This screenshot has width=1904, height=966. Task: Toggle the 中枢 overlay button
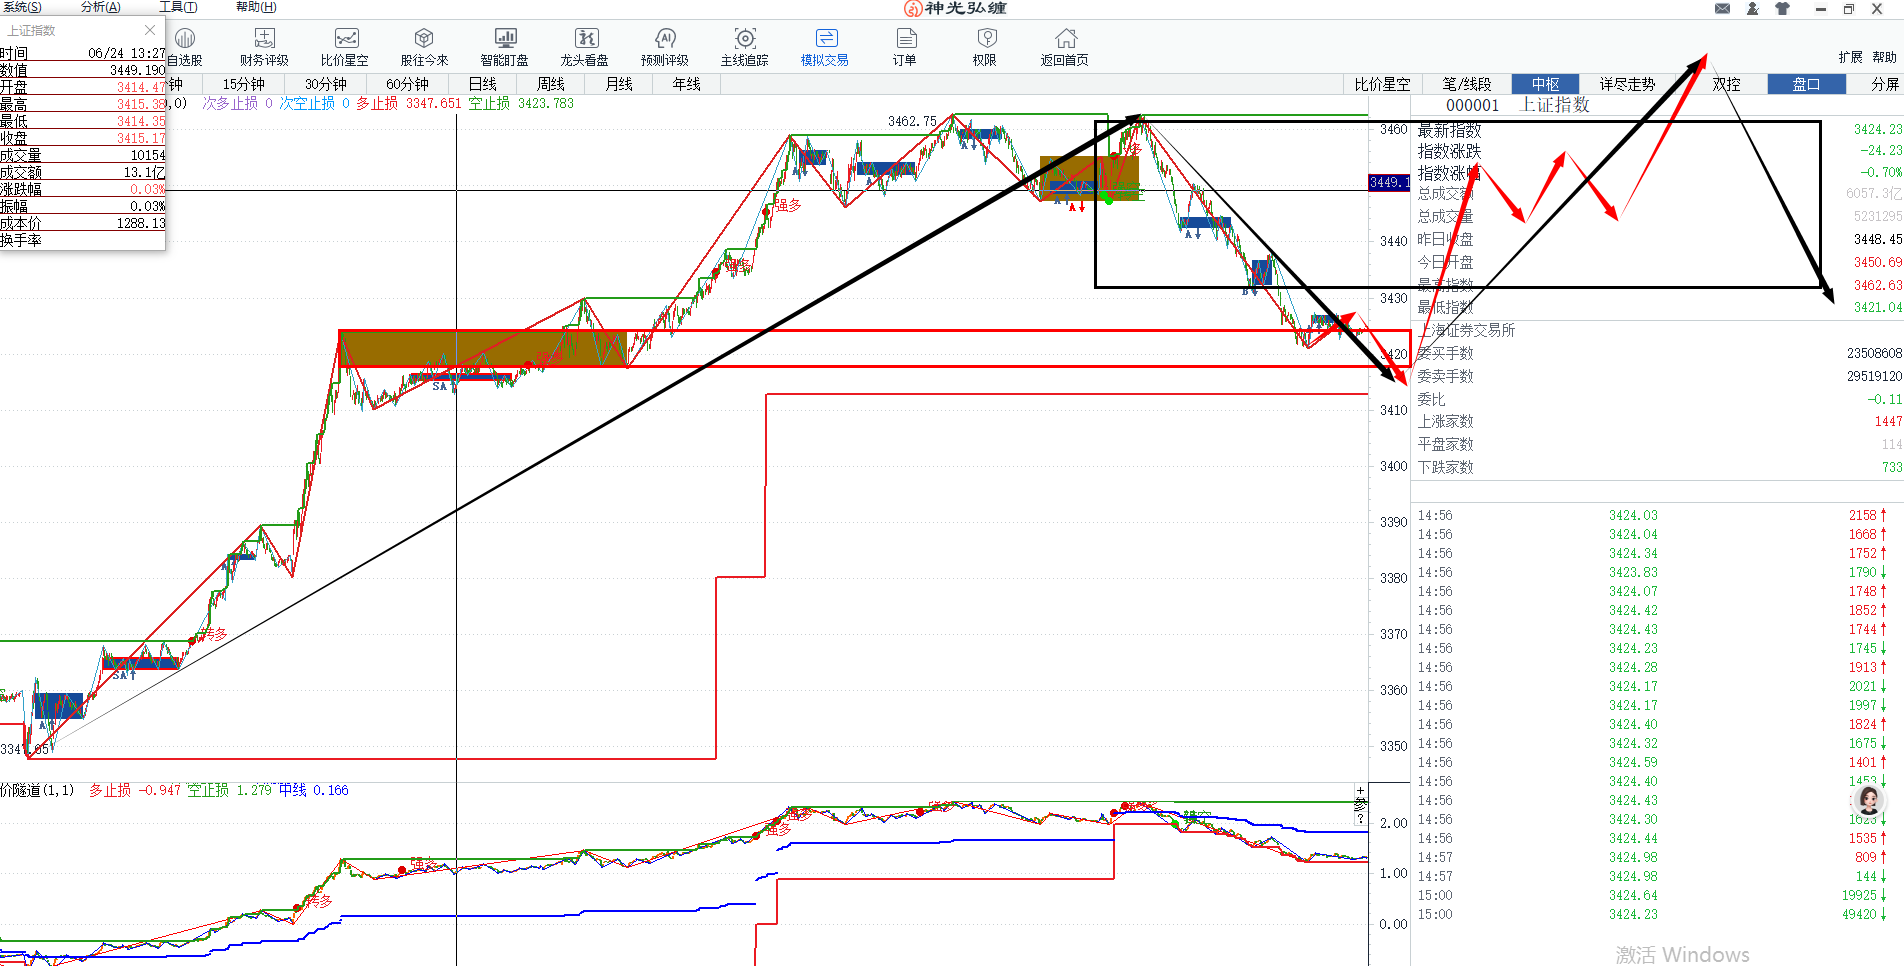pos(1545,84)
